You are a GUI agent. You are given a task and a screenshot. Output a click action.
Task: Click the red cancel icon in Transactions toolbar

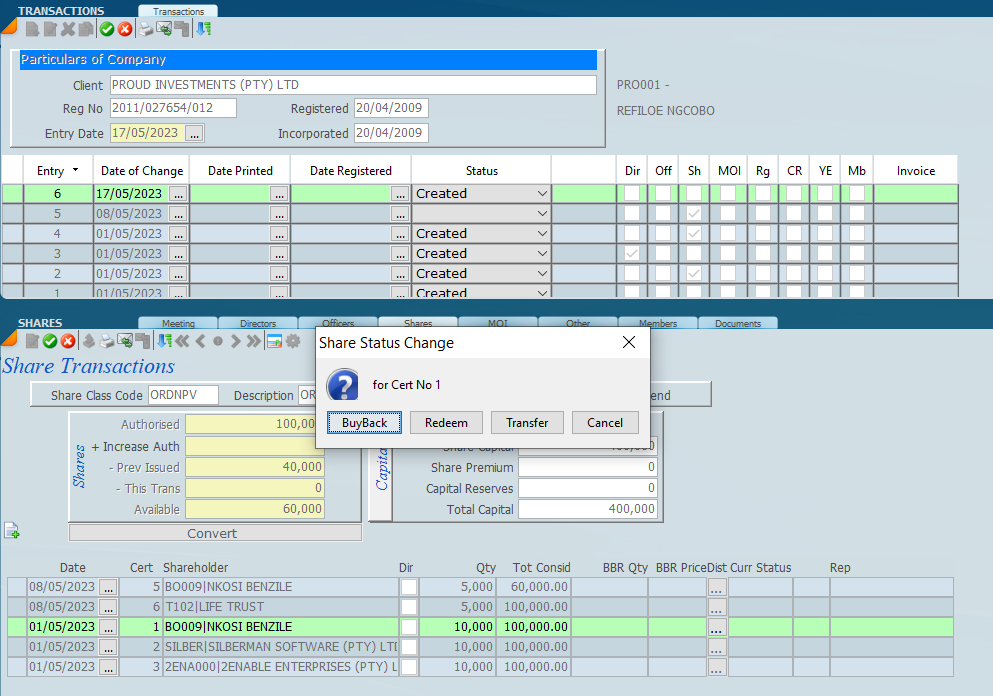click(x=124, y=29)
